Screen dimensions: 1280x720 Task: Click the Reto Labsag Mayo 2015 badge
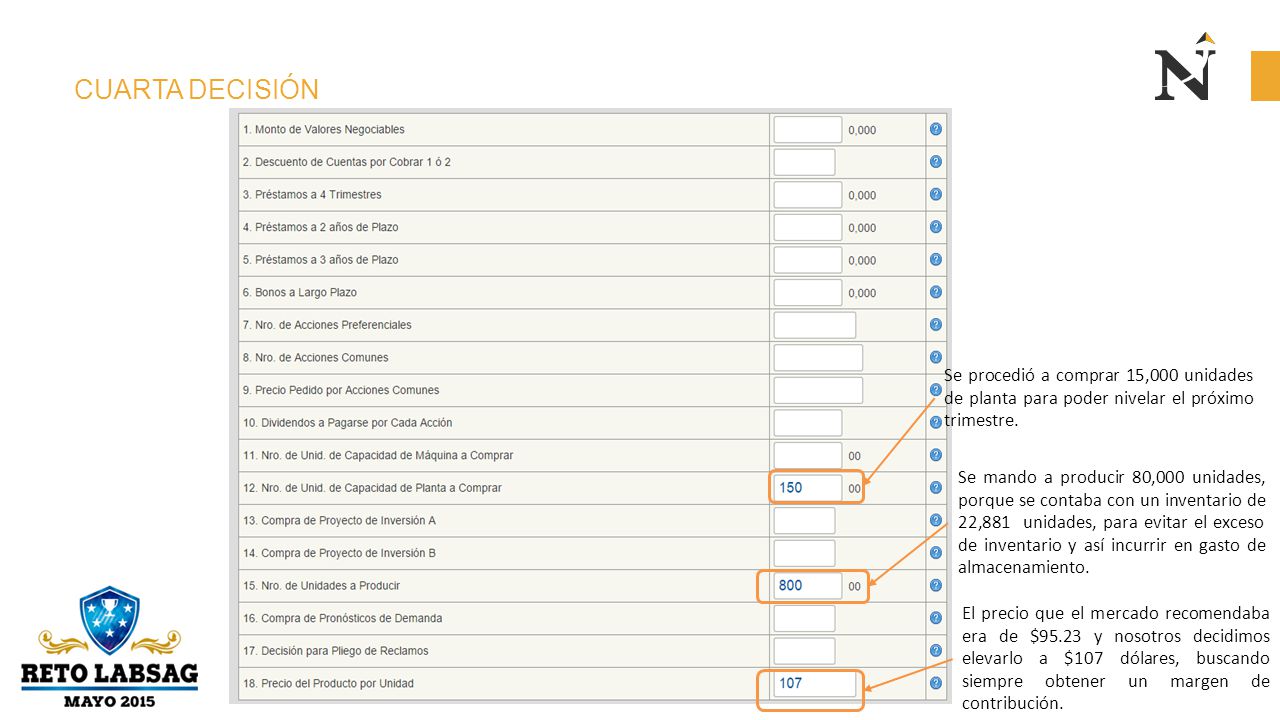(109, 647)
